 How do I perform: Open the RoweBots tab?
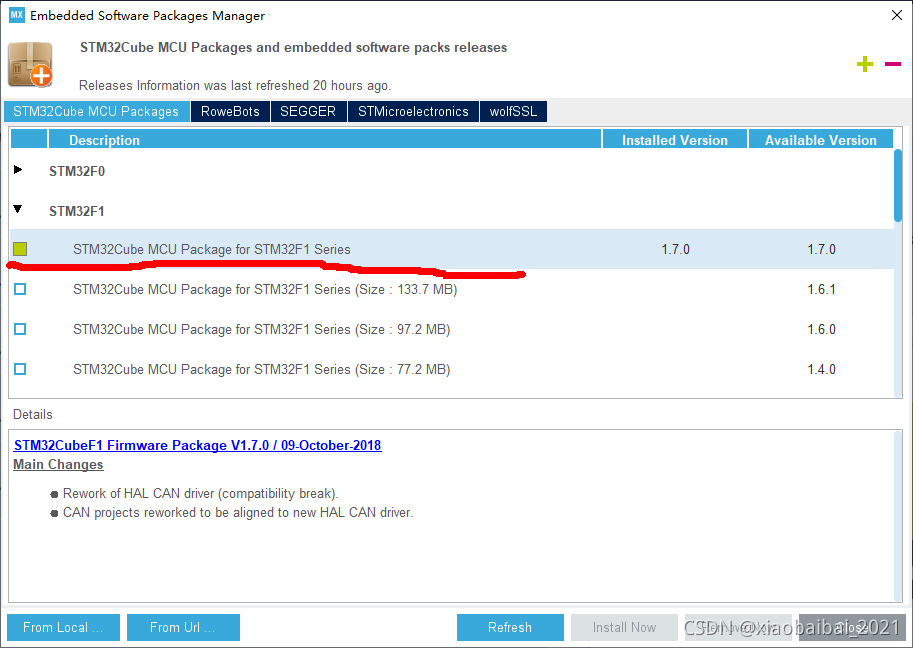pyautogui.click(x=231, y=111)
